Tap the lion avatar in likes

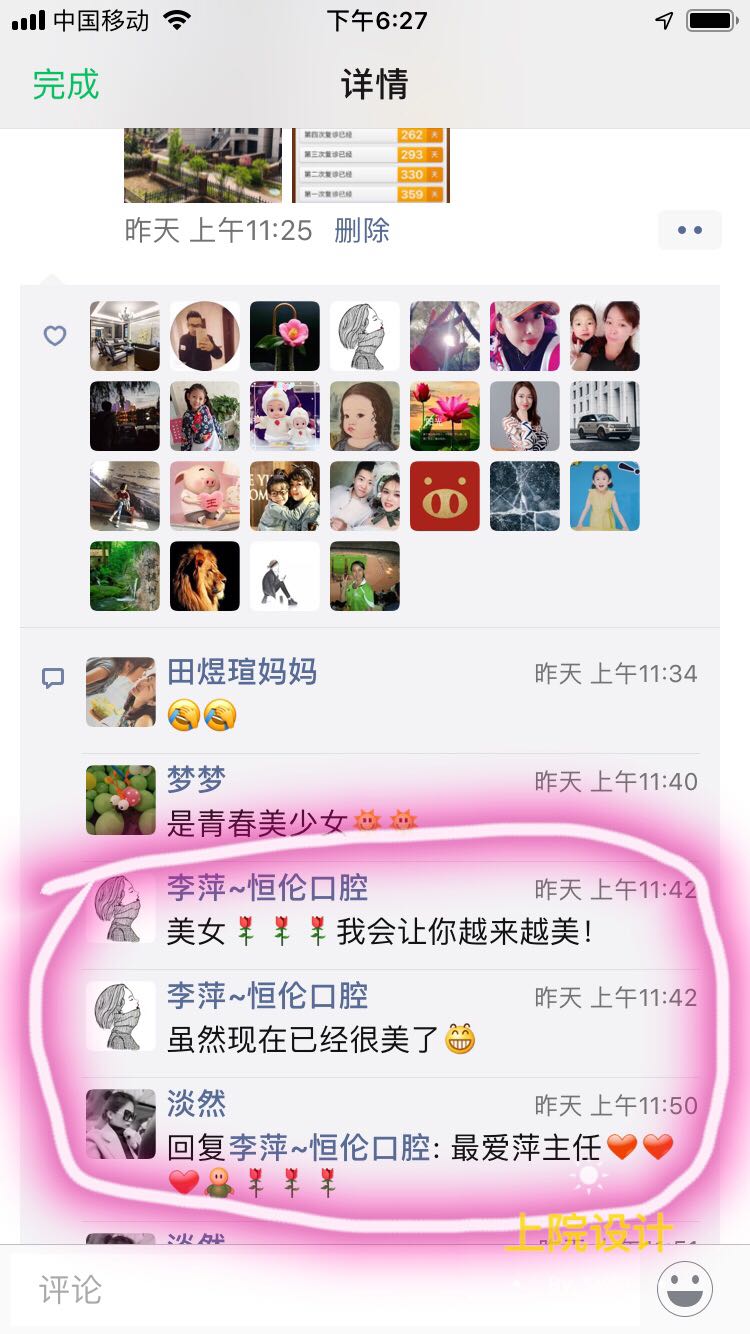[205, 576]
